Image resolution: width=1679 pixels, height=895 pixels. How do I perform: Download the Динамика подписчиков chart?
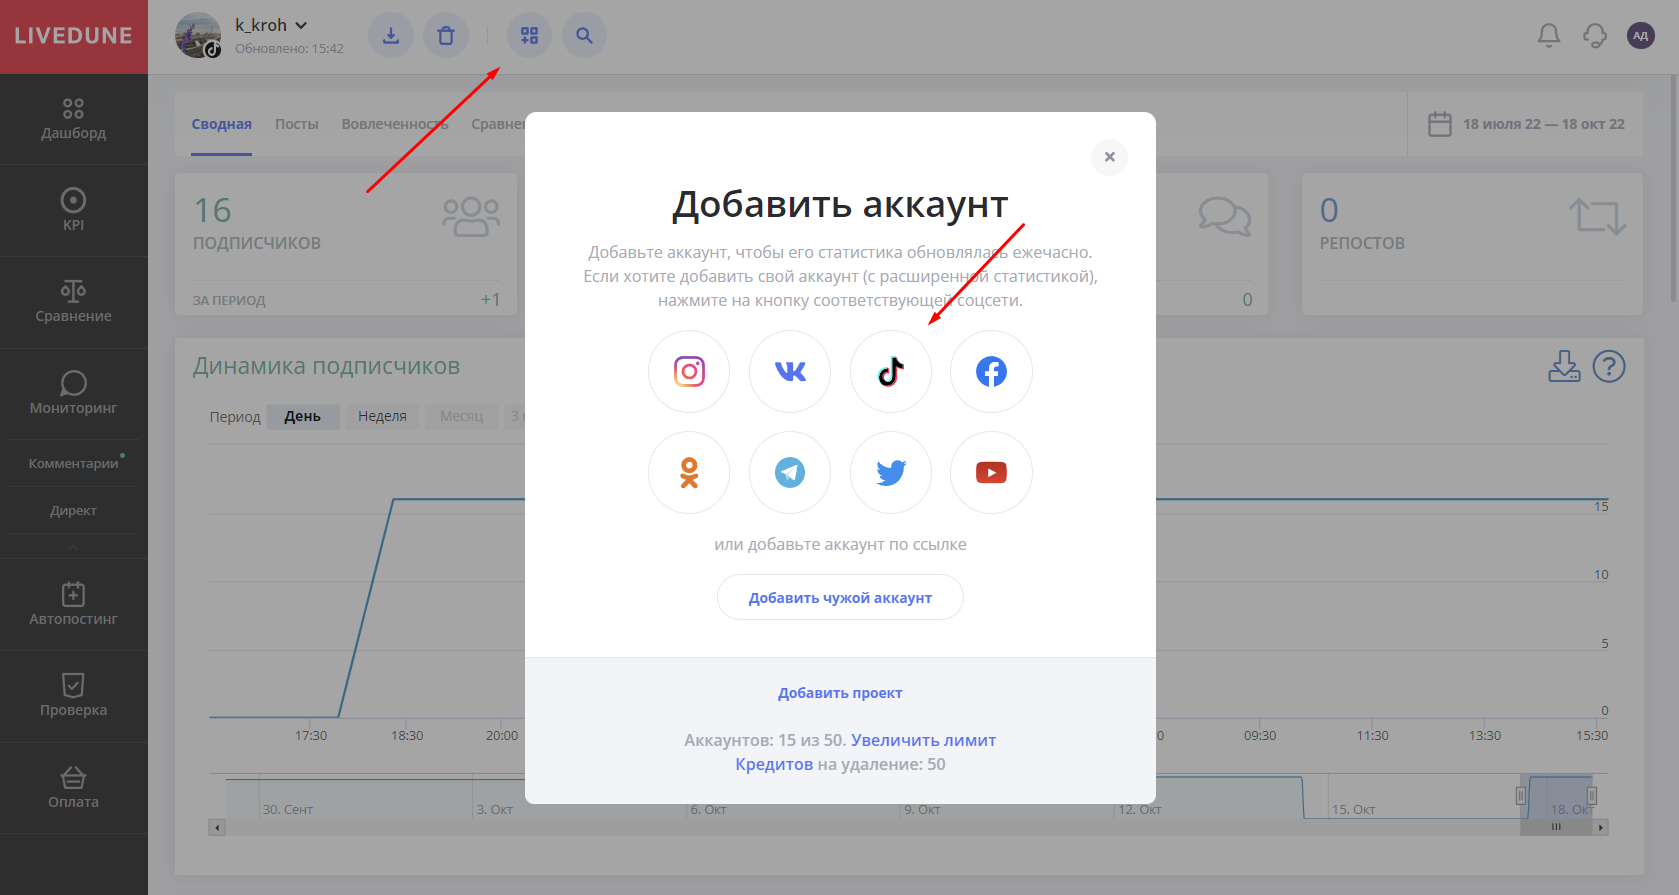(x=1564, y=367)
